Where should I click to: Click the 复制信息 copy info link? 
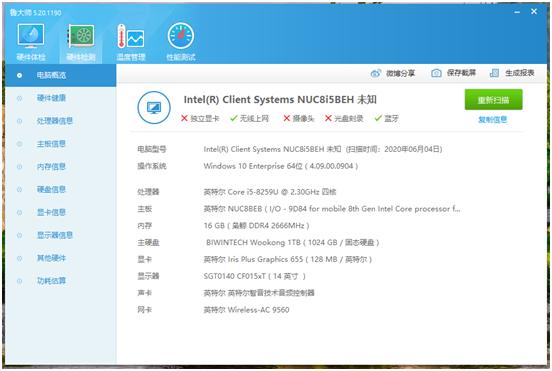click(493, 120)
